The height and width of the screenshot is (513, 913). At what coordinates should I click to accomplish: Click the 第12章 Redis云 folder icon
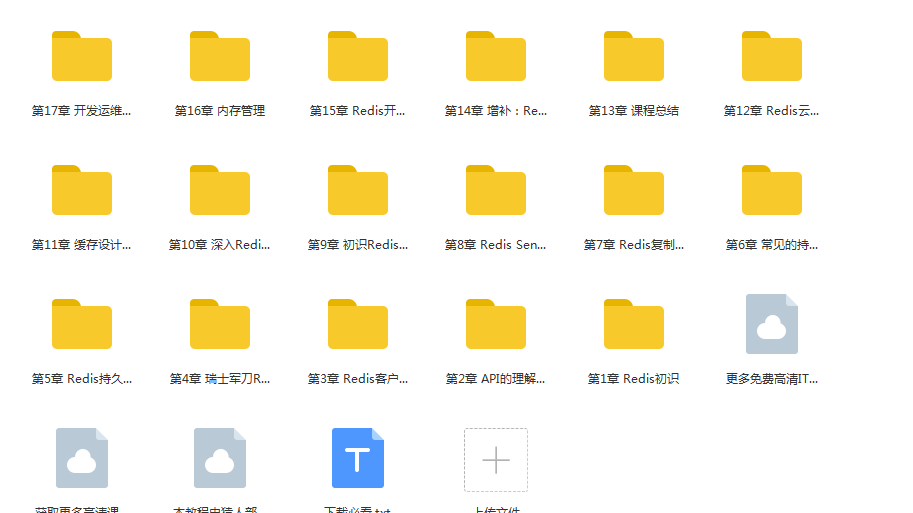771,57
